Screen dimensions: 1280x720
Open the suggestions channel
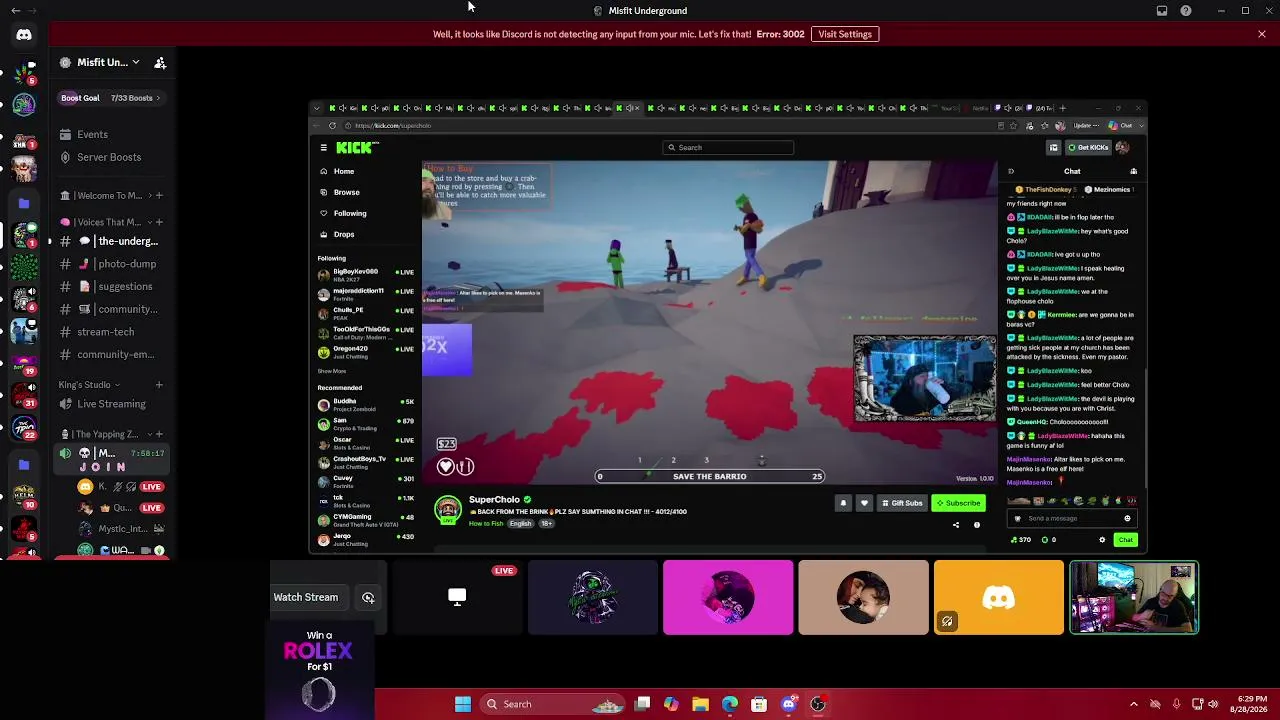pyautogui.click(x=112, y=286)
